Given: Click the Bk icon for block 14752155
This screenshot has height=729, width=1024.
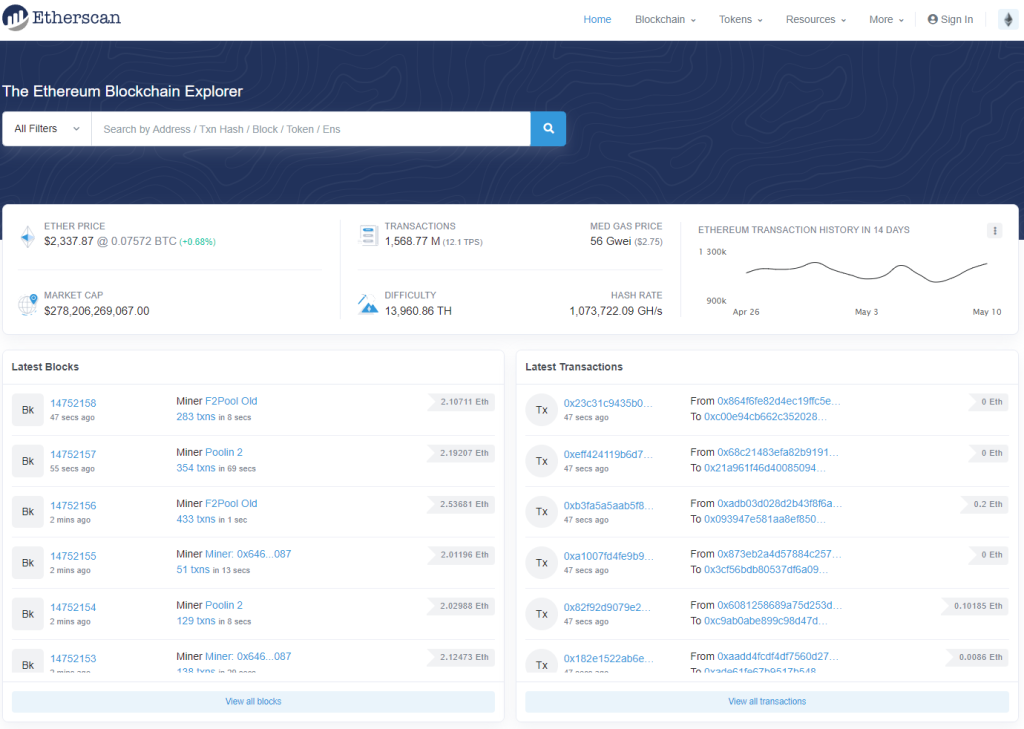Looking at the screenshot, I should (x=28, y=562).
